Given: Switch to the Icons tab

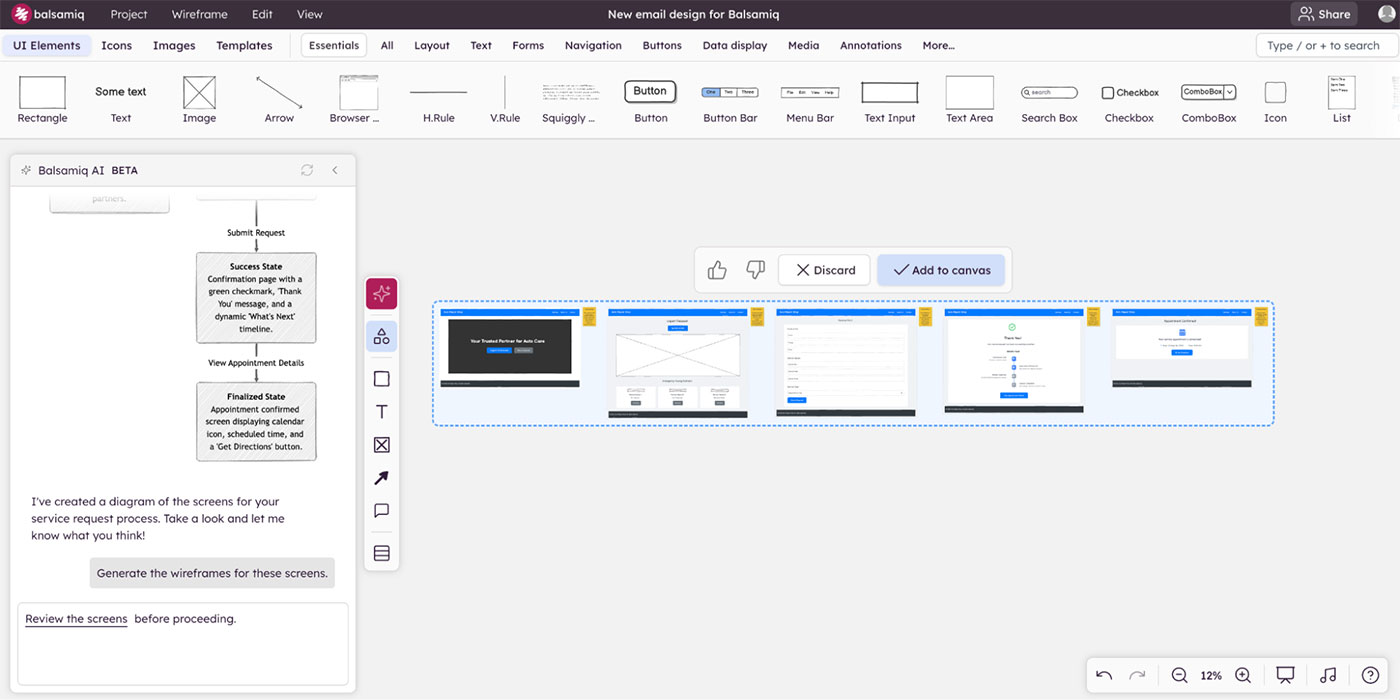Looking at the screenshot, I should pos(117,45).
